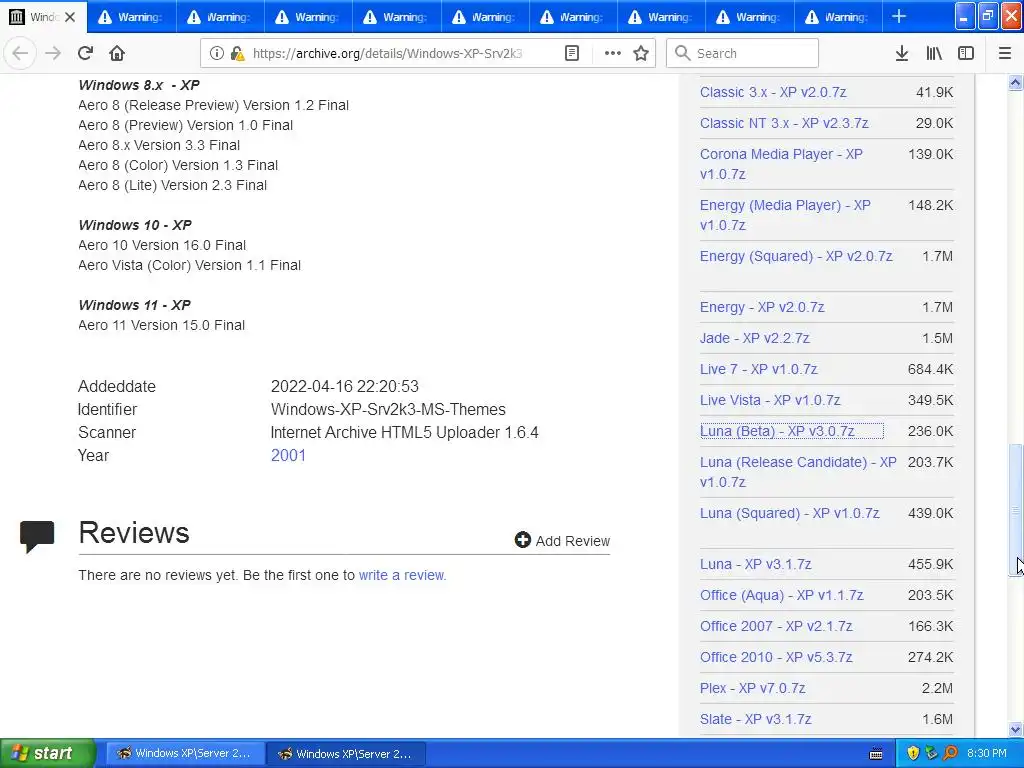Viewport: 1024px width, 768px height.
Task: Click the URL address field
Action: 387,53
